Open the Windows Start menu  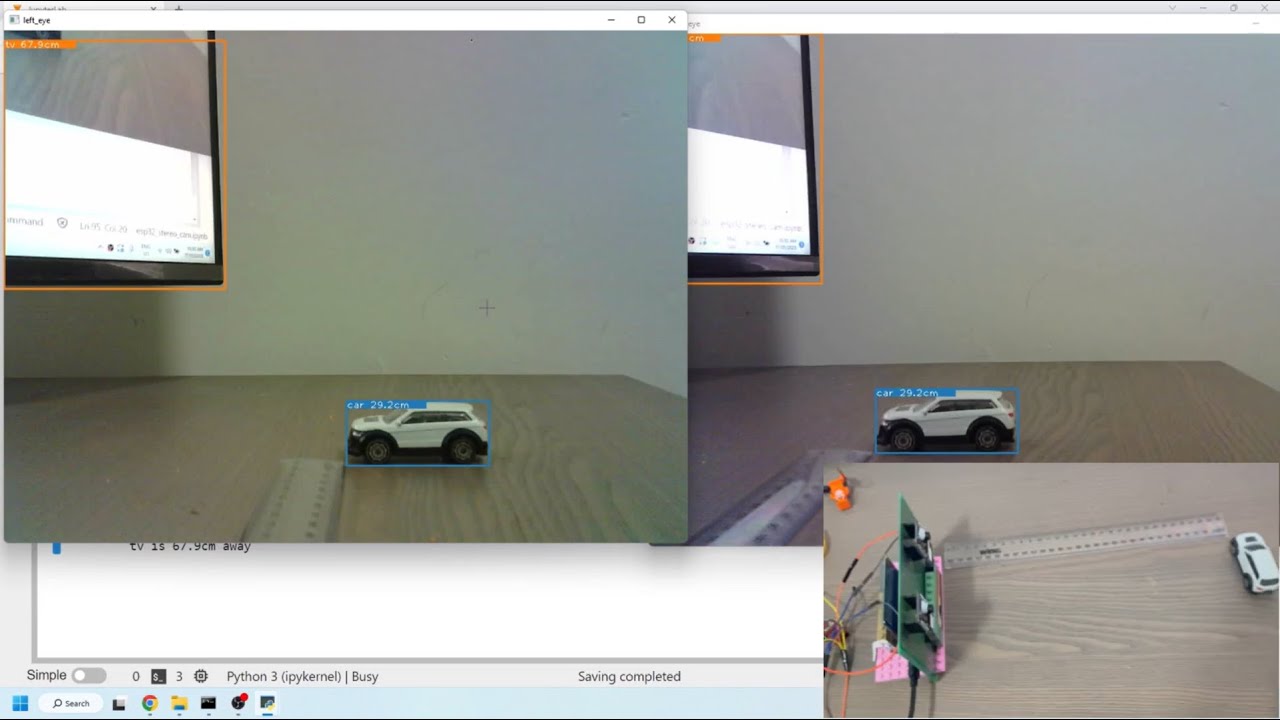tap(20, 703)
